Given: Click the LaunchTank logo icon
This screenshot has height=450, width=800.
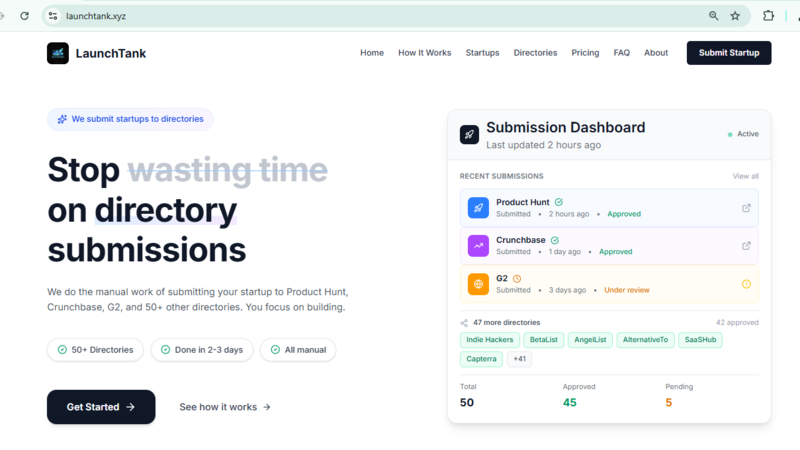Looking at the screenshot, I should point(58,53).
